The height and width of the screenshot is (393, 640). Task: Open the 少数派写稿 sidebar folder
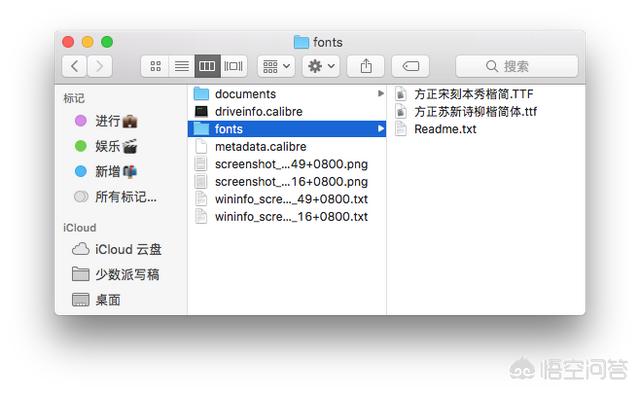tap(116, 274)
